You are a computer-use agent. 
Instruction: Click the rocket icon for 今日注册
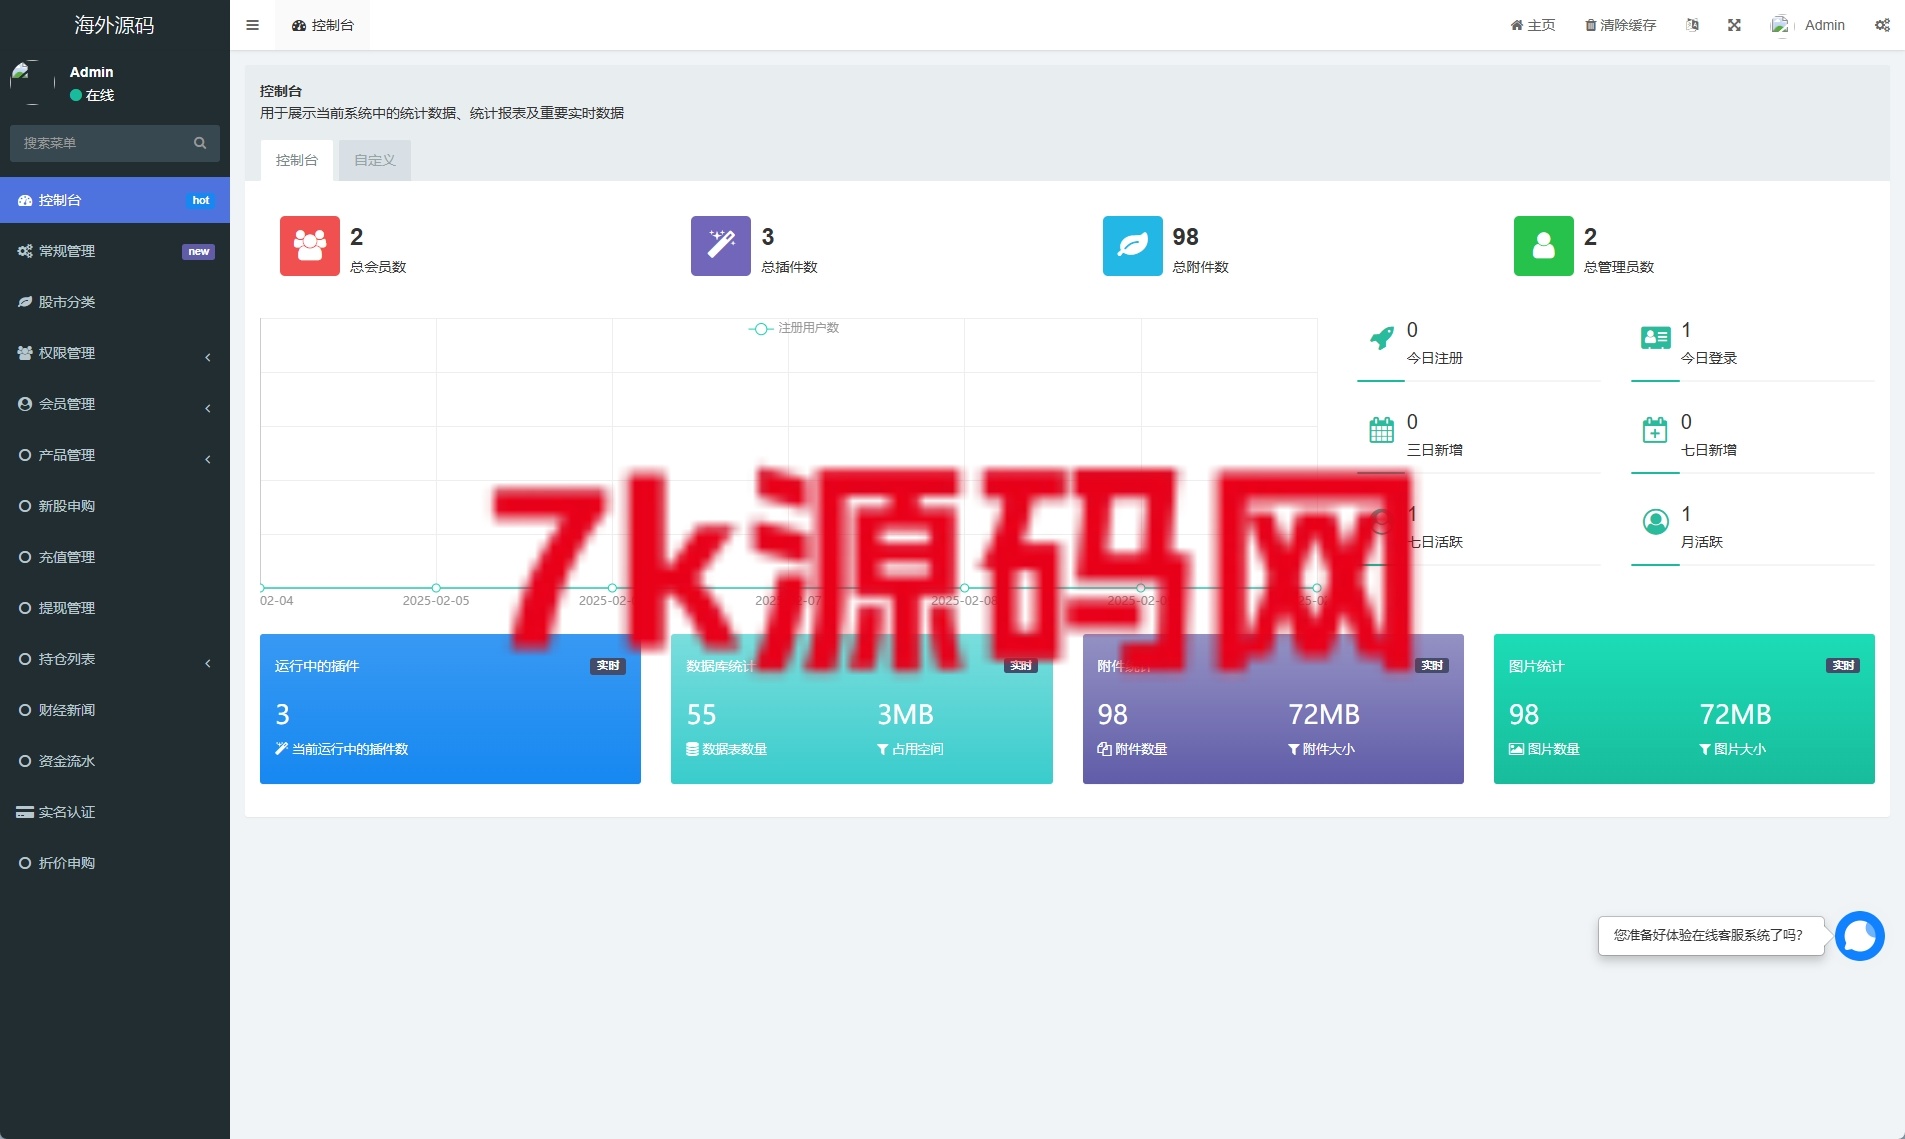pyautogui.click(x=1381, y=339)
